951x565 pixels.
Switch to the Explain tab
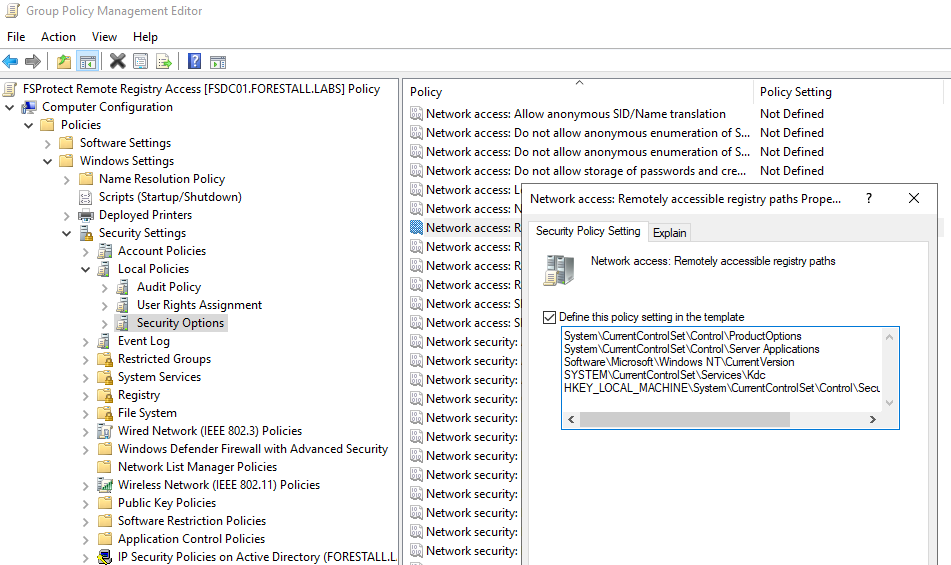[669, 232]
